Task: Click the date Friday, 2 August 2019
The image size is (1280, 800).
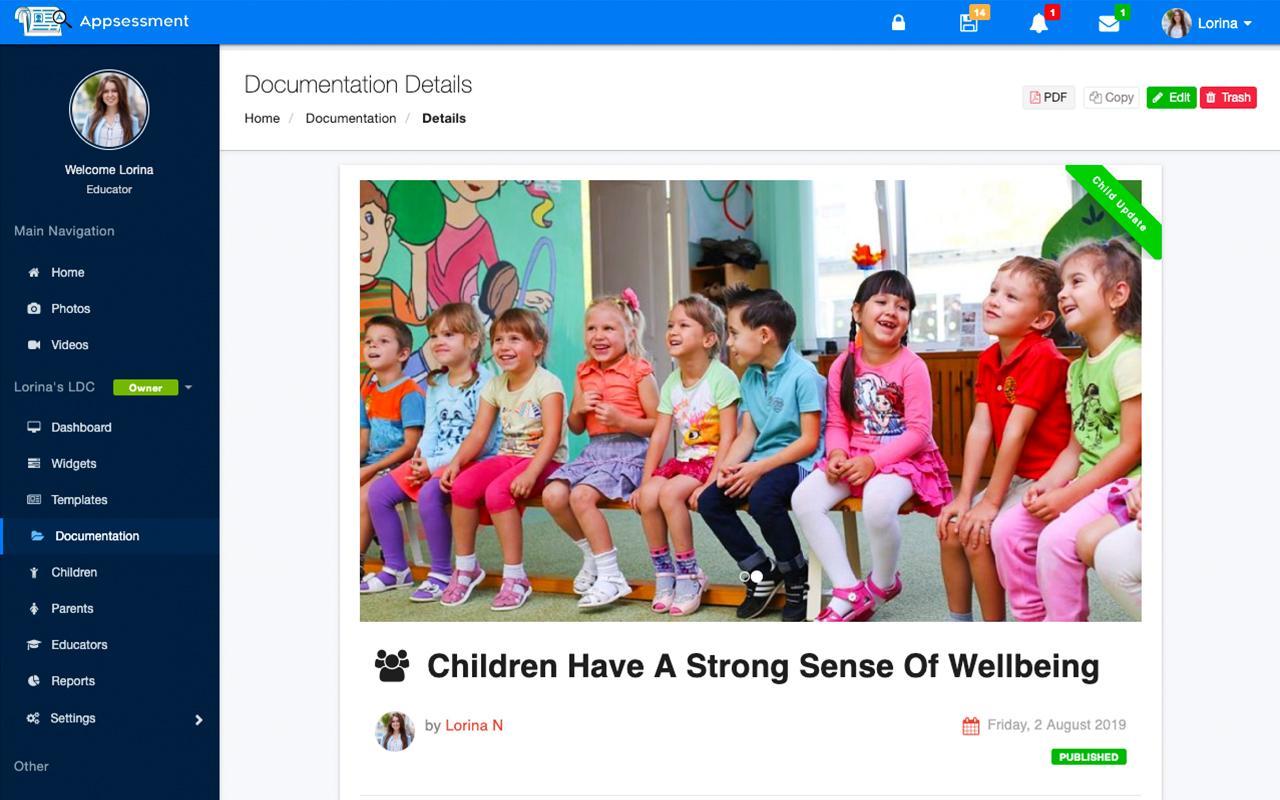Action: [x=1056, y=725]
